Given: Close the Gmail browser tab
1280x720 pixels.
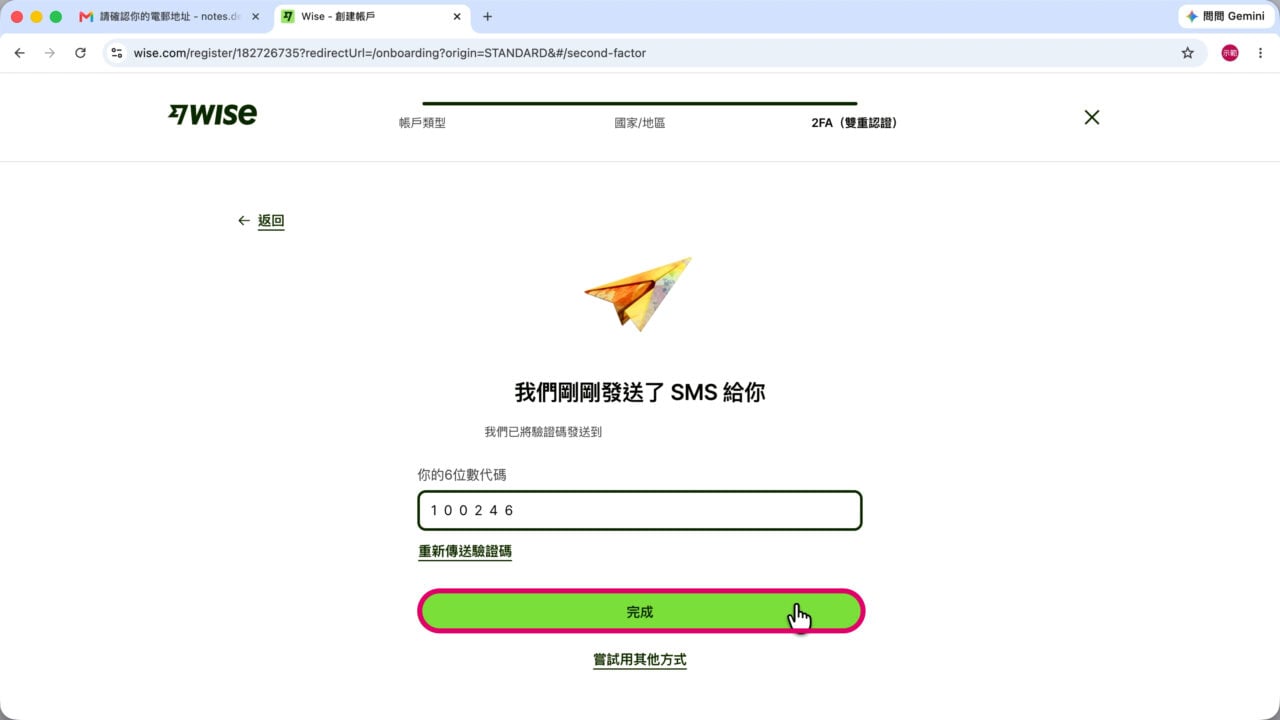Looking at the screenshot, I should [x=255, y=17].
